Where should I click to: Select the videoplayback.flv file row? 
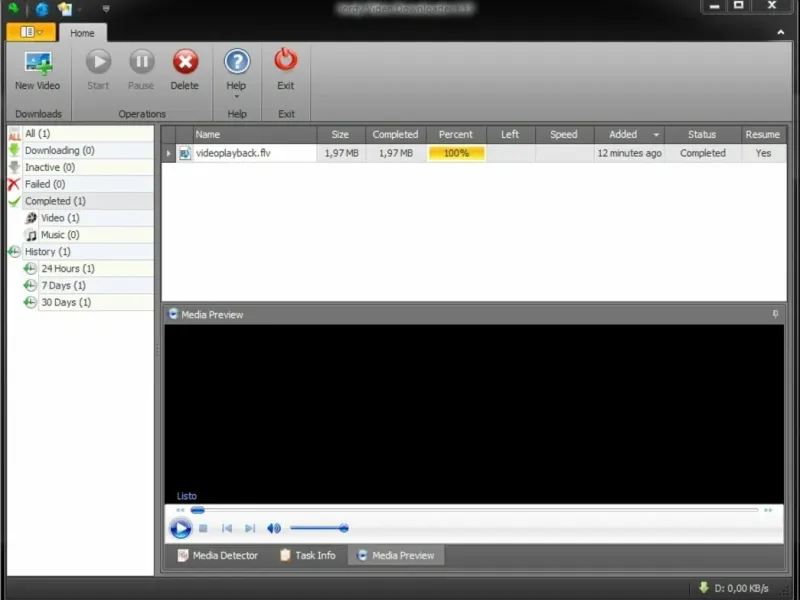pos(474,153)
